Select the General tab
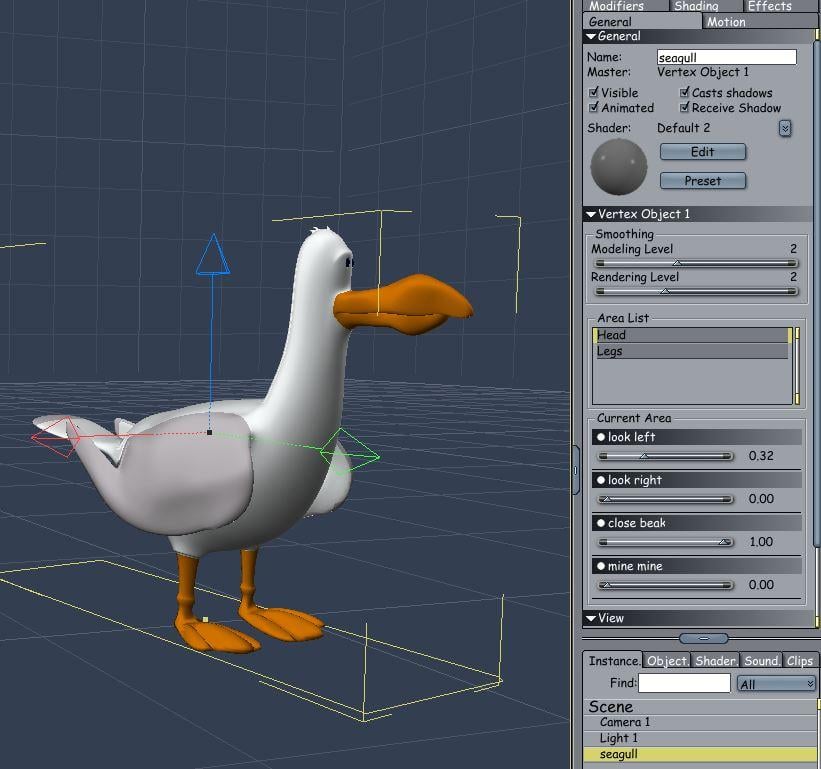 (642, 21)
